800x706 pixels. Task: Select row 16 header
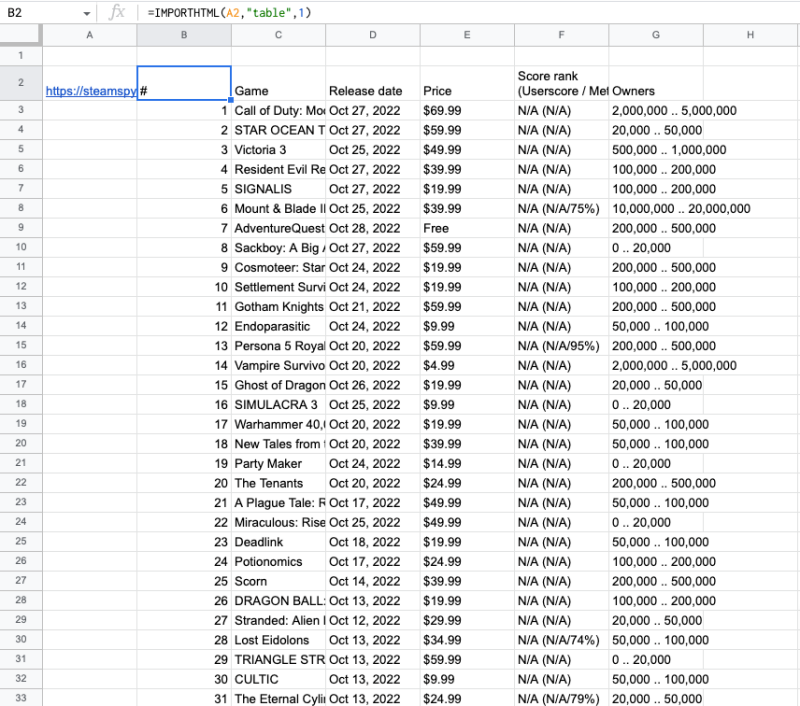click(20, 365)
